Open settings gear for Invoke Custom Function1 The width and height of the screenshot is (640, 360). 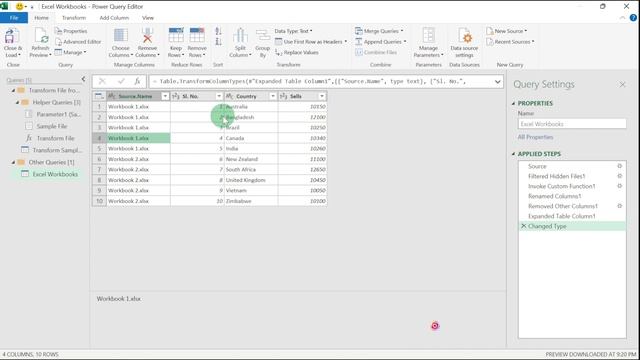point(620,186)
